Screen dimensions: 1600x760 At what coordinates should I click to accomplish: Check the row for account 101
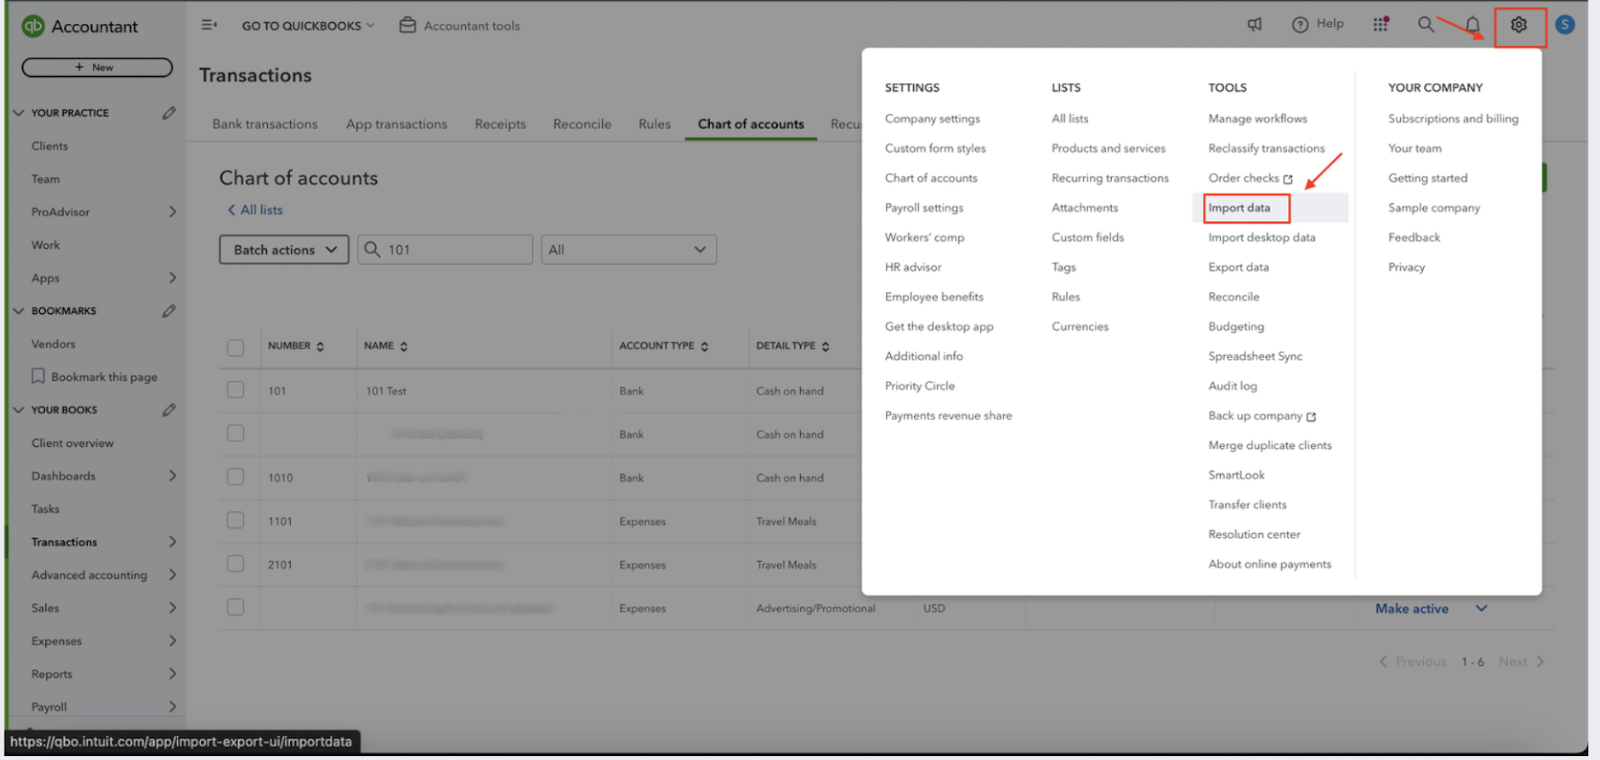(235, 390)
